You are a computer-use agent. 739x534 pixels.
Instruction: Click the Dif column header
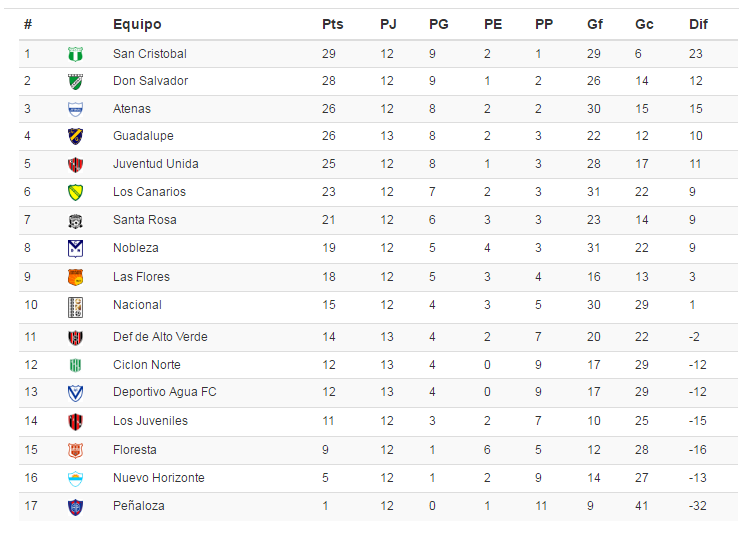point(698,24)
